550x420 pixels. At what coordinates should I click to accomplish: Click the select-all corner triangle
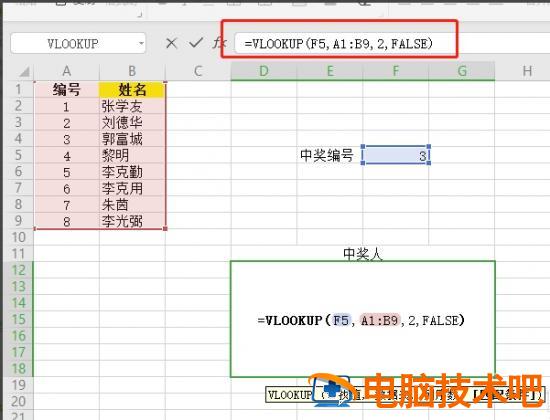[24, 72]
